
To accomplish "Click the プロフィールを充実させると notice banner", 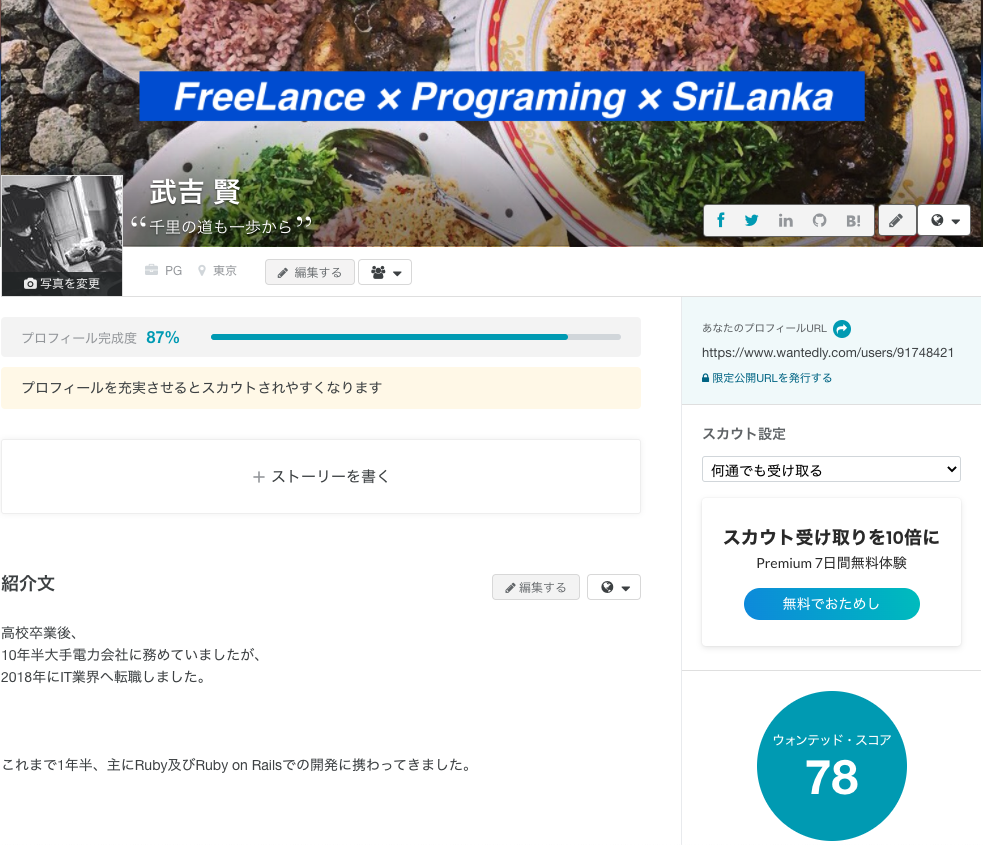I will 321,388.
